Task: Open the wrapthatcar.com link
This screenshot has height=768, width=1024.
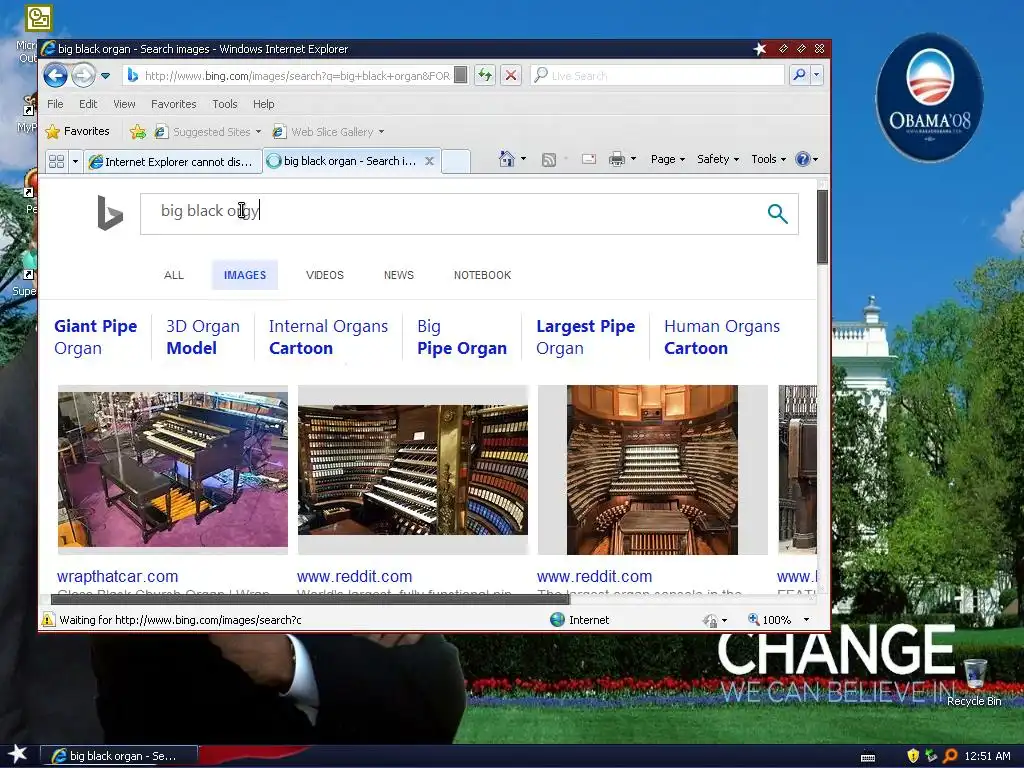Action: coord(118,577)
